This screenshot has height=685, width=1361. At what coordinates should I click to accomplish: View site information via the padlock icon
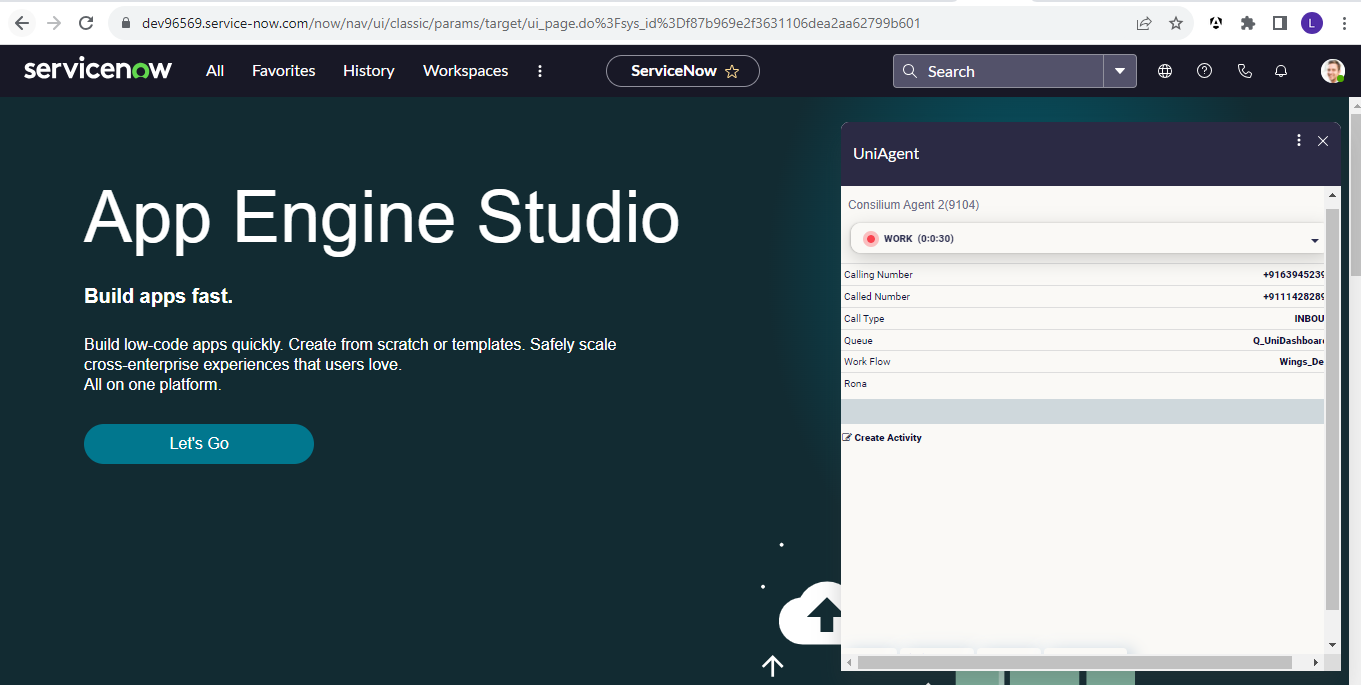click(x=125, y=23)
